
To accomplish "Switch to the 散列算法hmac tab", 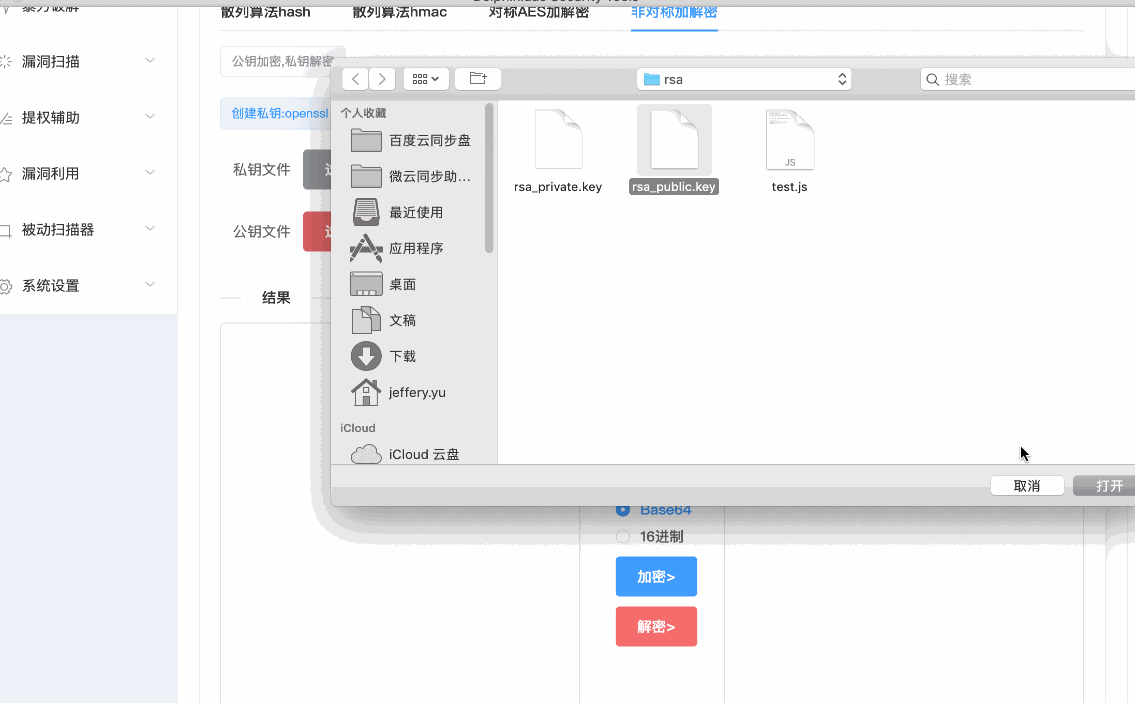I will [x=400, y=12].
